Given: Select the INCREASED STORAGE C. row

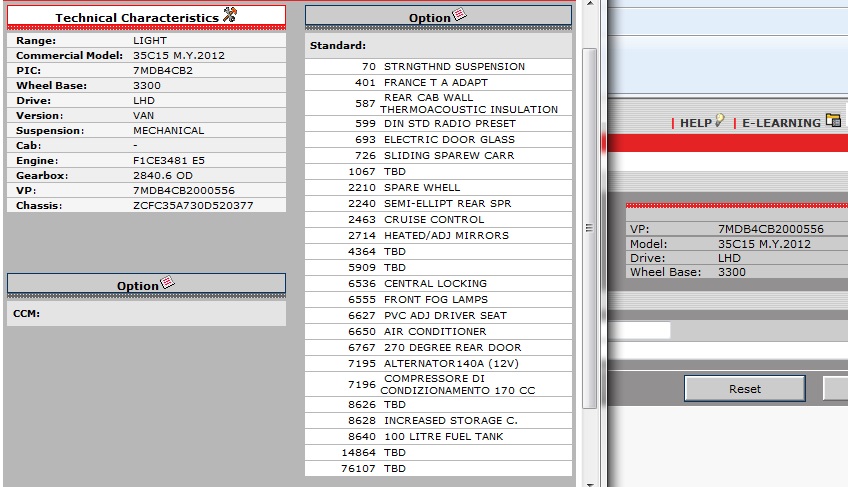Looking at the screenshot, I should pyautogui.click(x=439, y=420).
